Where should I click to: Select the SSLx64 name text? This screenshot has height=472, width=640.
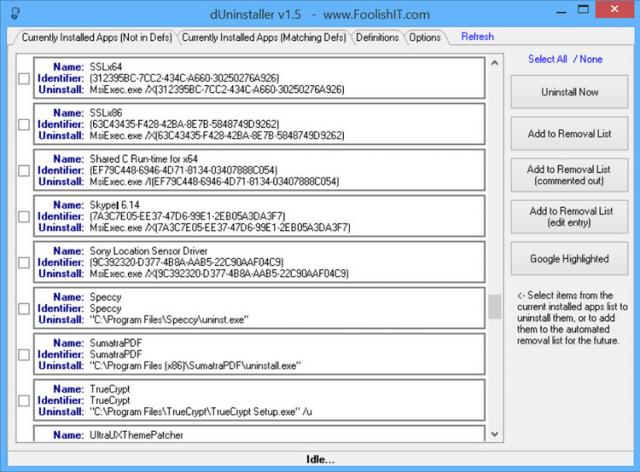[x=106, y=67]
